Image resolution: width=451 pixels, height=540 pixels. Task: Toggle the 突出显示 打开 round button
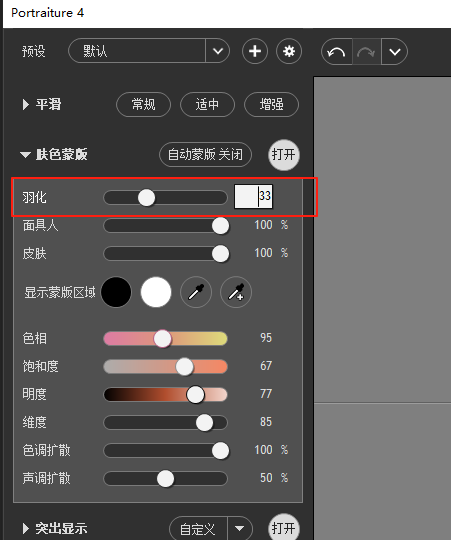(x=284, y=527)
